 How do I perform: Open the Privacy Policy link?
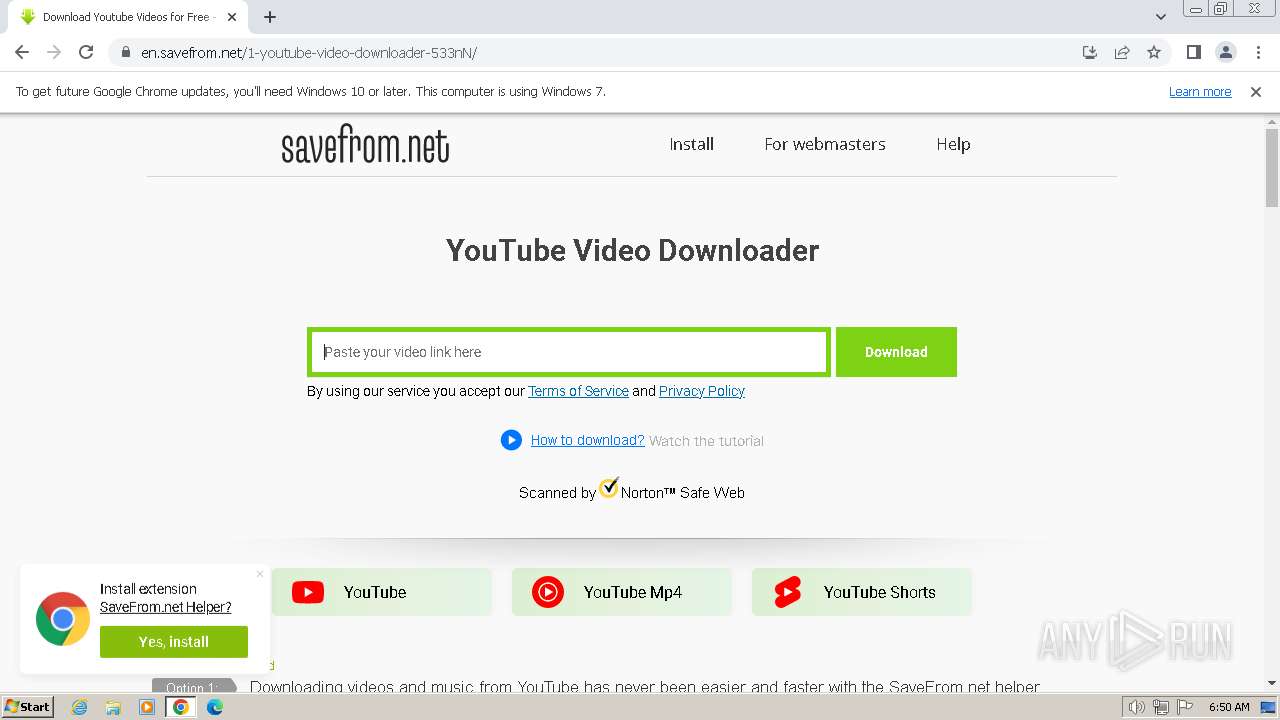click(x=702, y=391)
